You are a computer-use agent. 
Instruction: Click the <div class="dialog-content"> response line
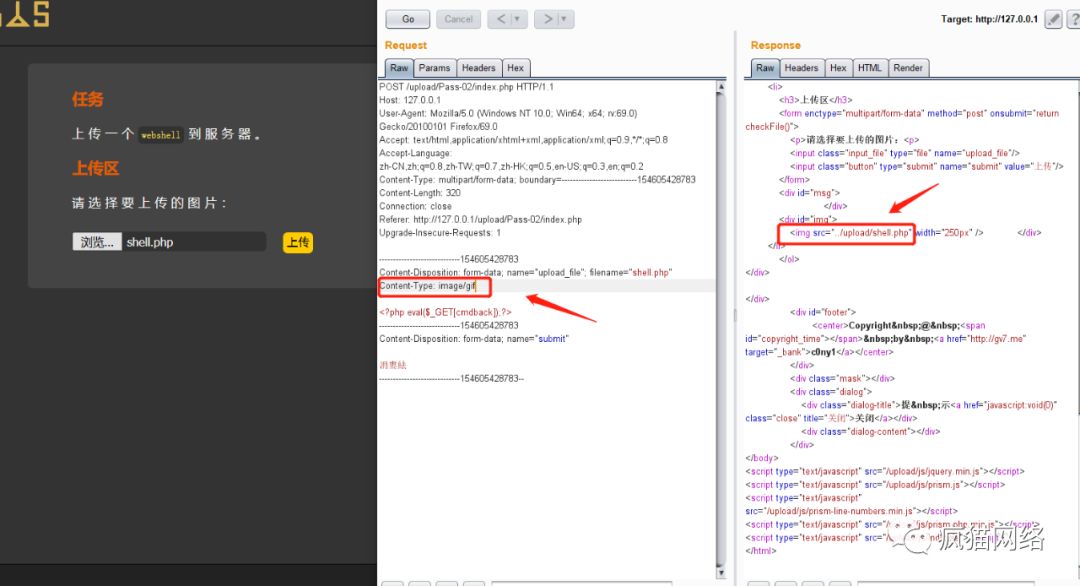coord(871,431)
